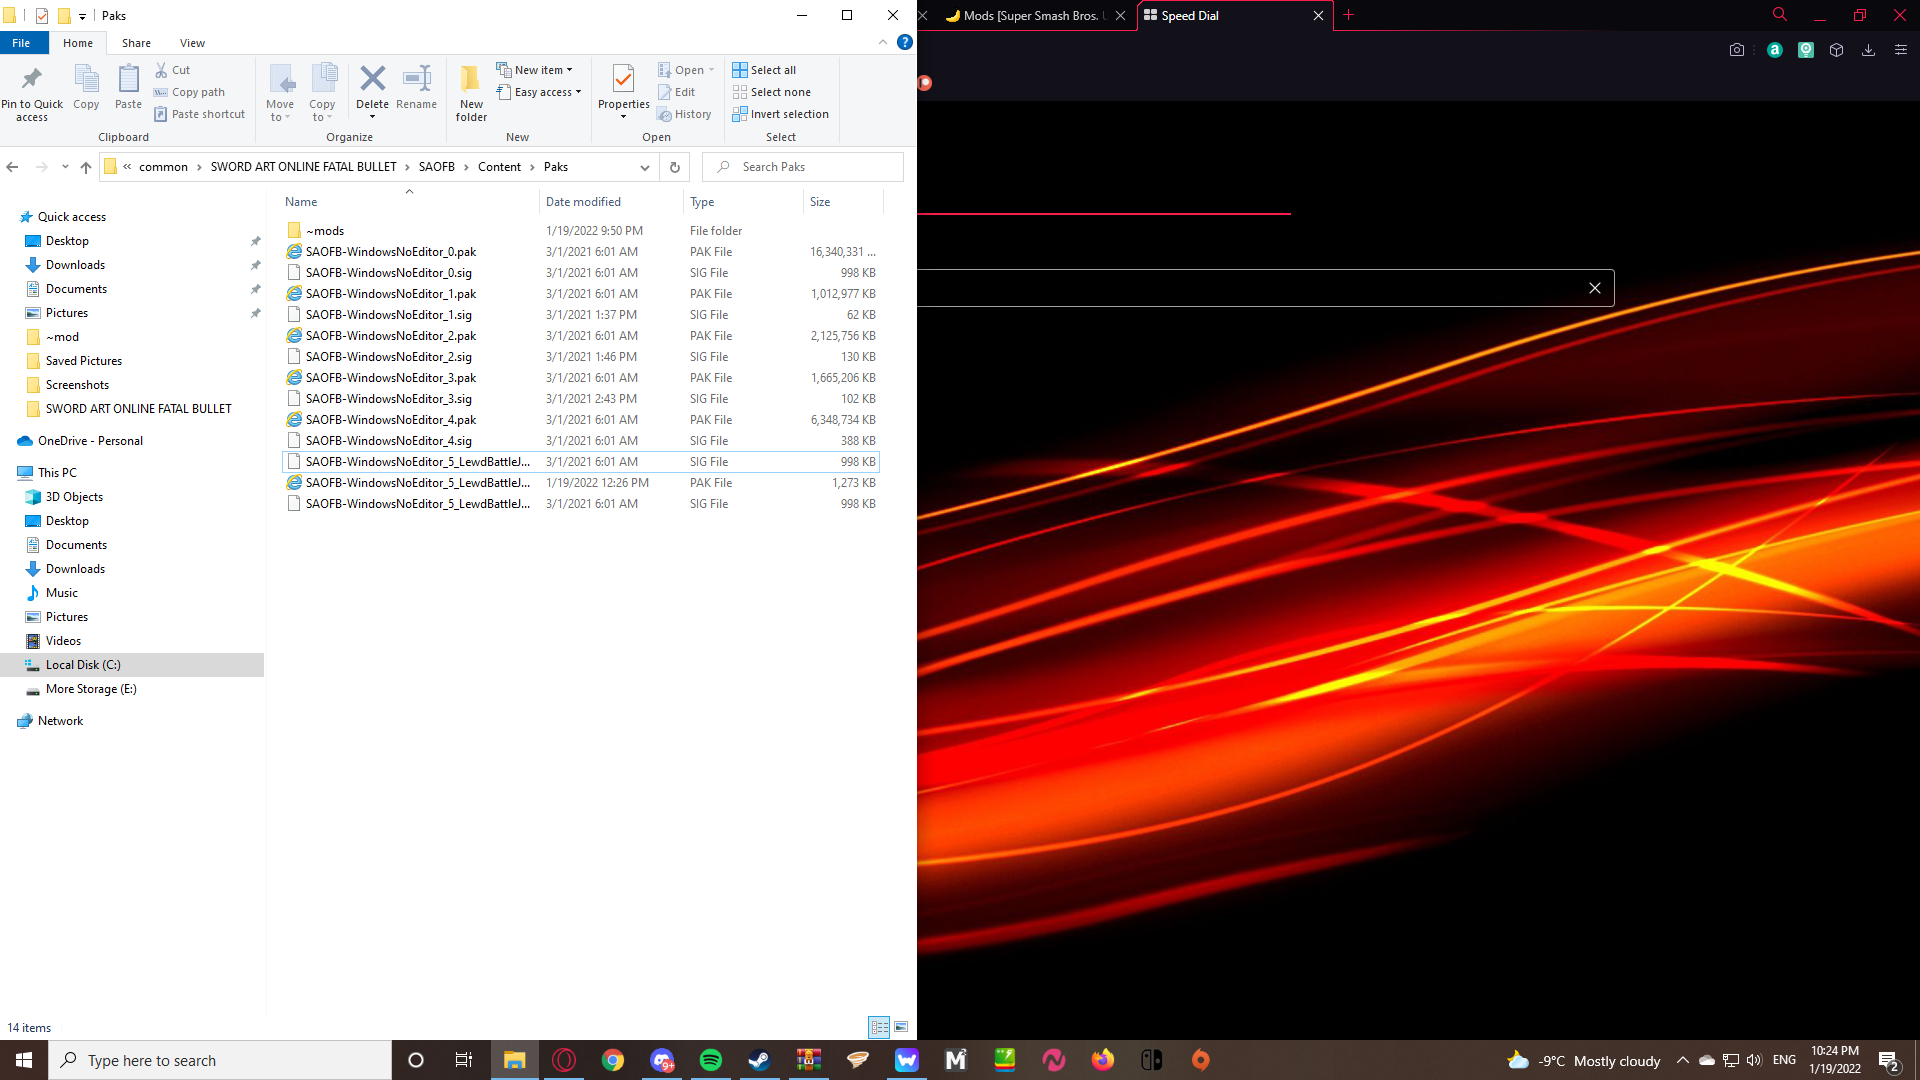Click the Edit ribbon button

[676, 92]
